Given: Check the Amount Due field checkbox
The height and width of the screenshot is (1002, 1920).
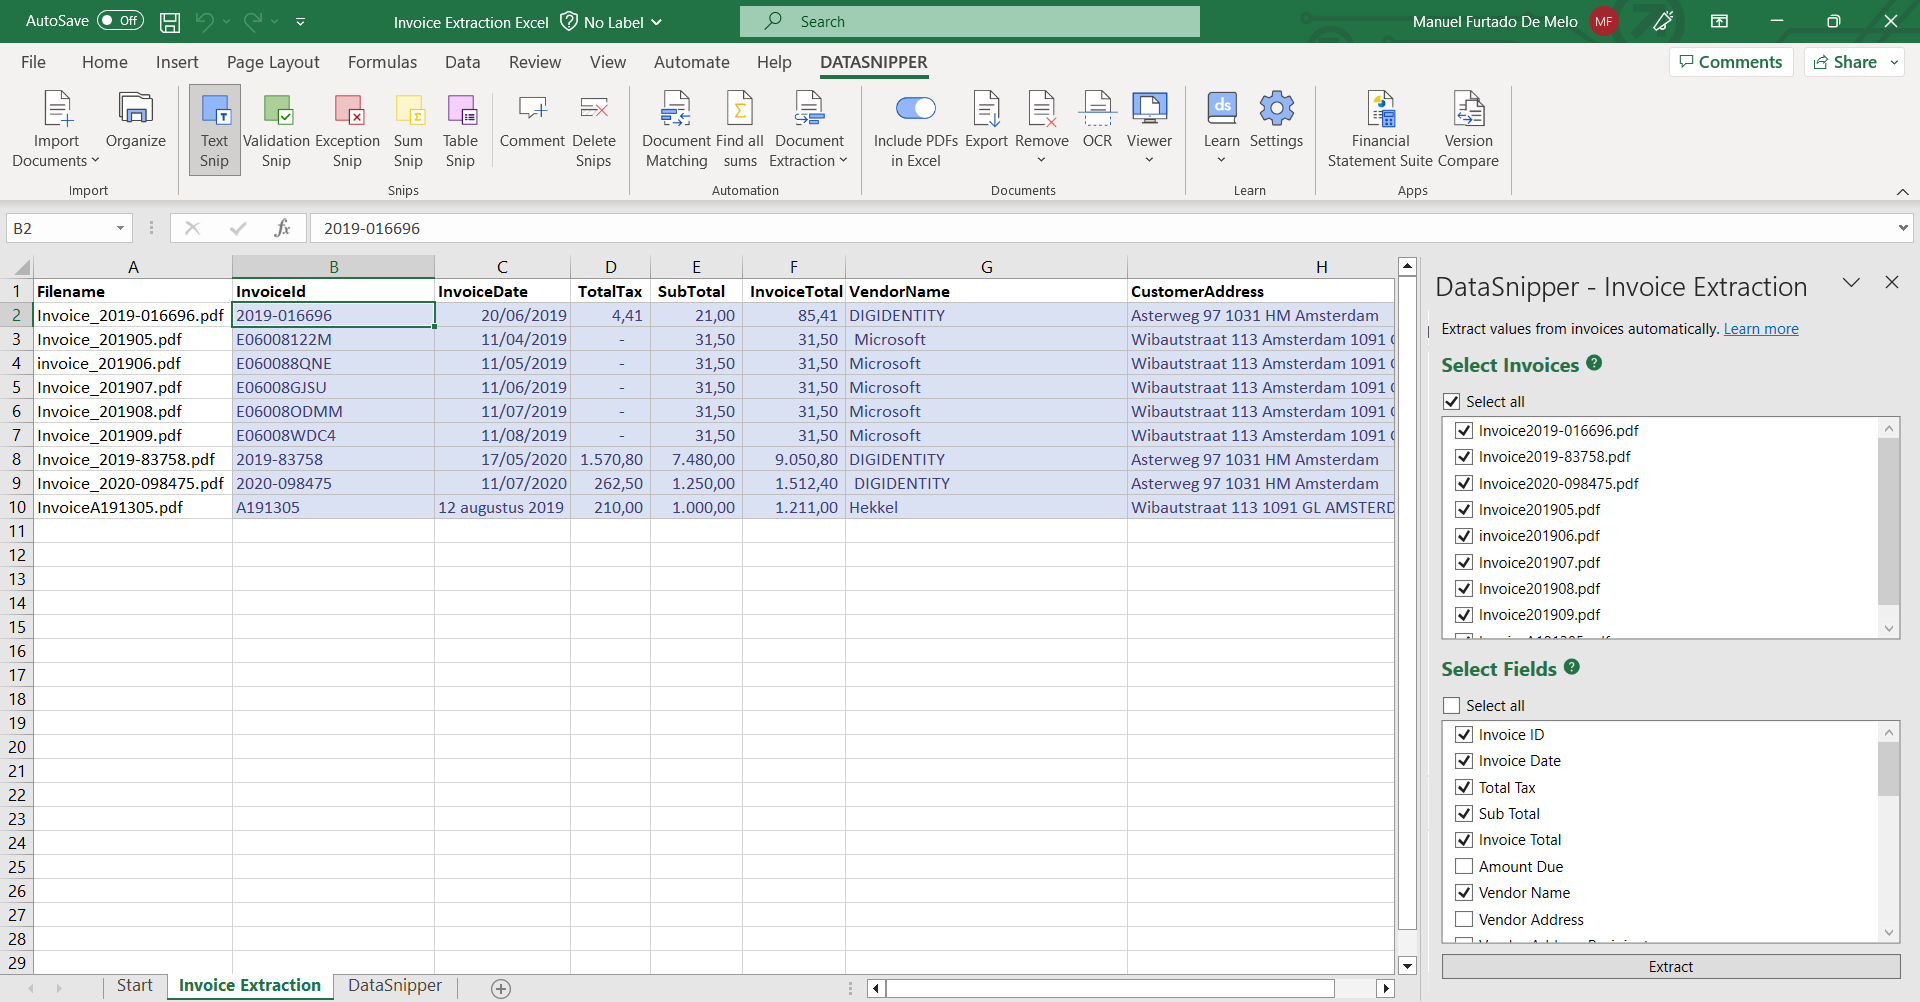Looking at the screenshot, I should pyautogui.click(x=1464, y=866).
